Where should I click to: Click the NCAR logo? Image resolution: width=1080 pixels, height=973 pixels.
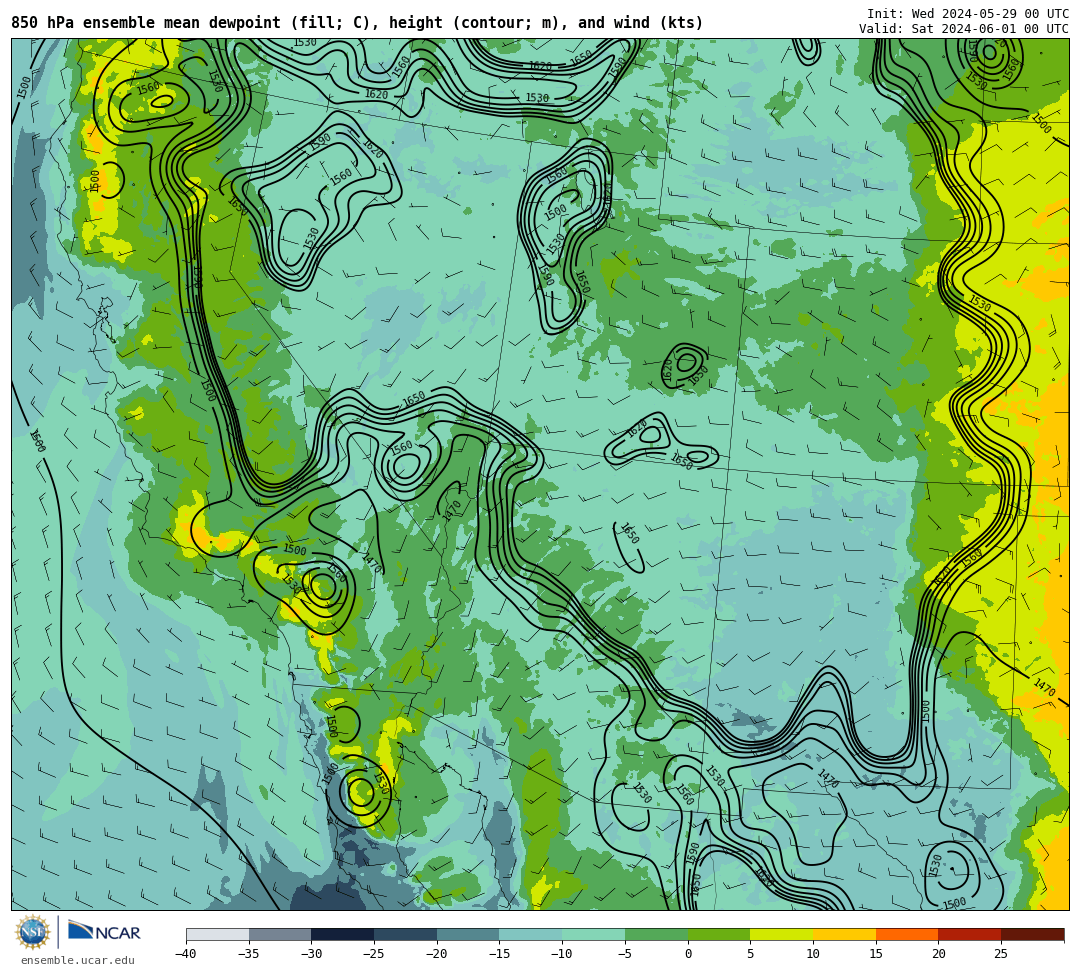tap(104, 932)
